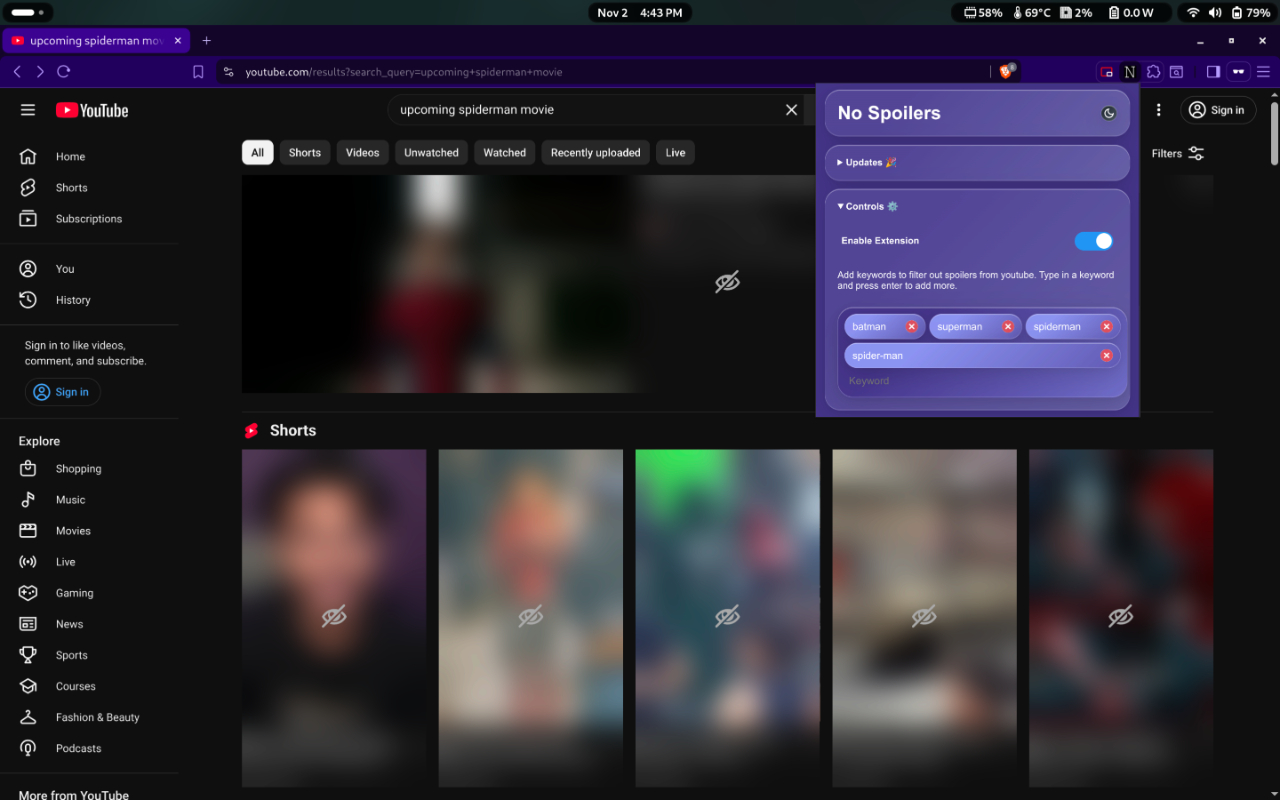Click Sign in at the top right
The height and width of the screenshot is (800, 1280).
(1218, 110)
